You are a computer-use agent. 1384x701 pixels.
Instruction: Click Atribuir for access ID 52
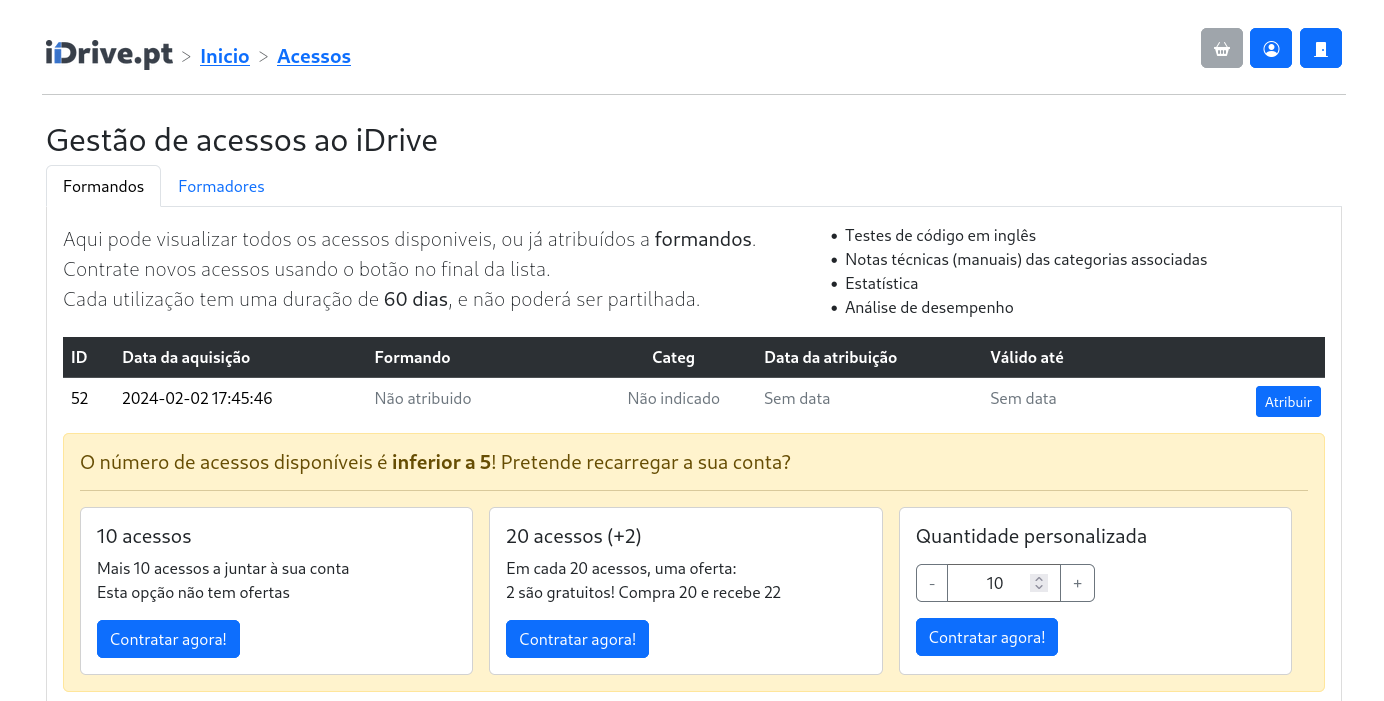(1287, 402)
